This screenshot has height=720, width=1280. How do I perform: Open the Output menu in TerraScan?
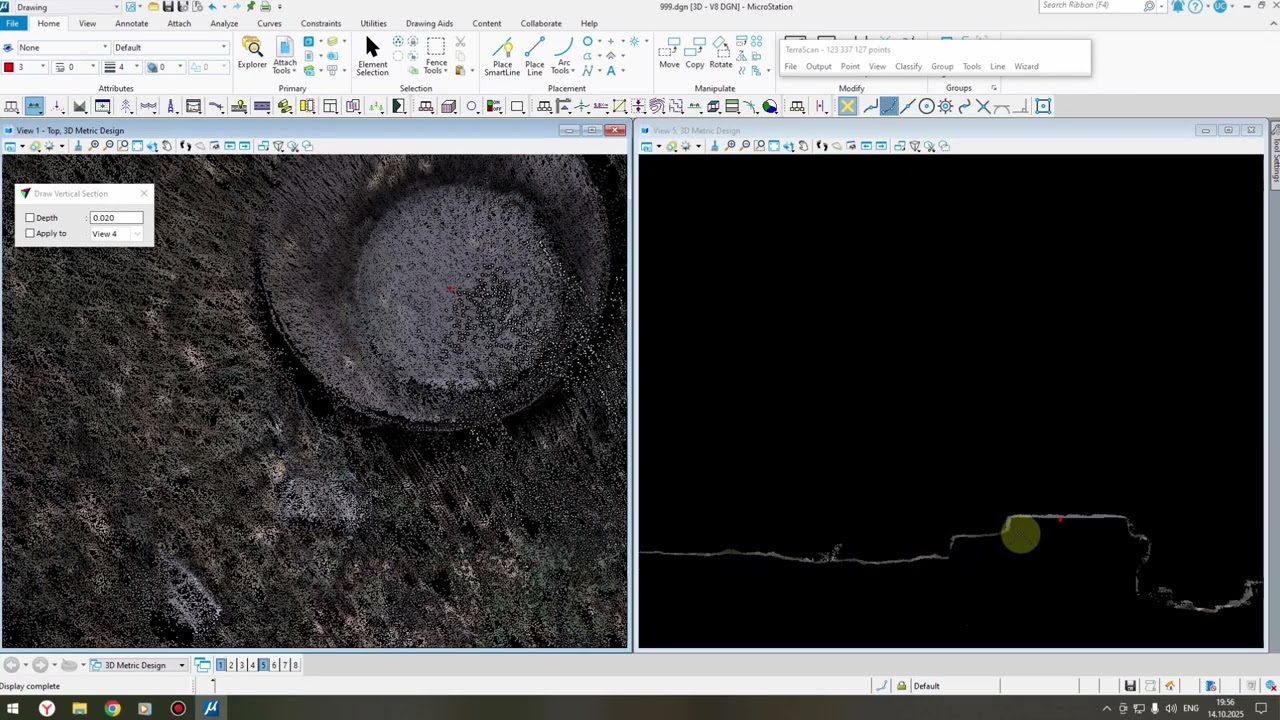[819, 67]
